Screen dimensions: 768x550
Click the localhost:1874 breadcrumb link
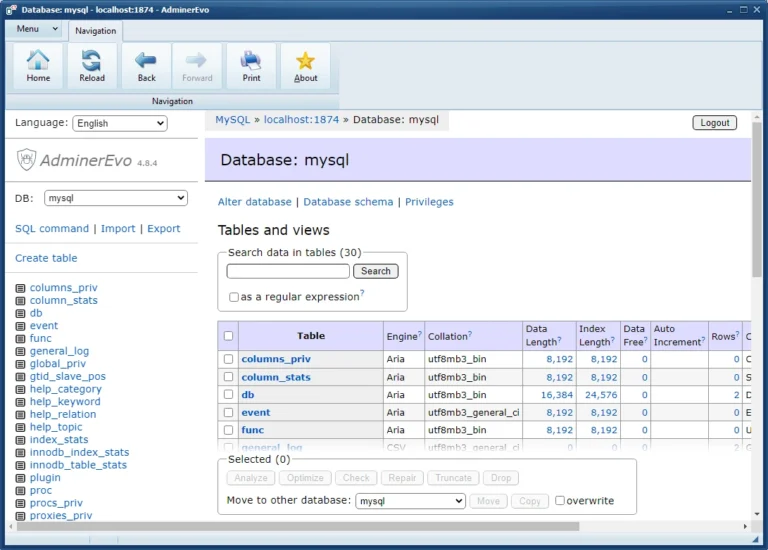[x=301, y=120]
